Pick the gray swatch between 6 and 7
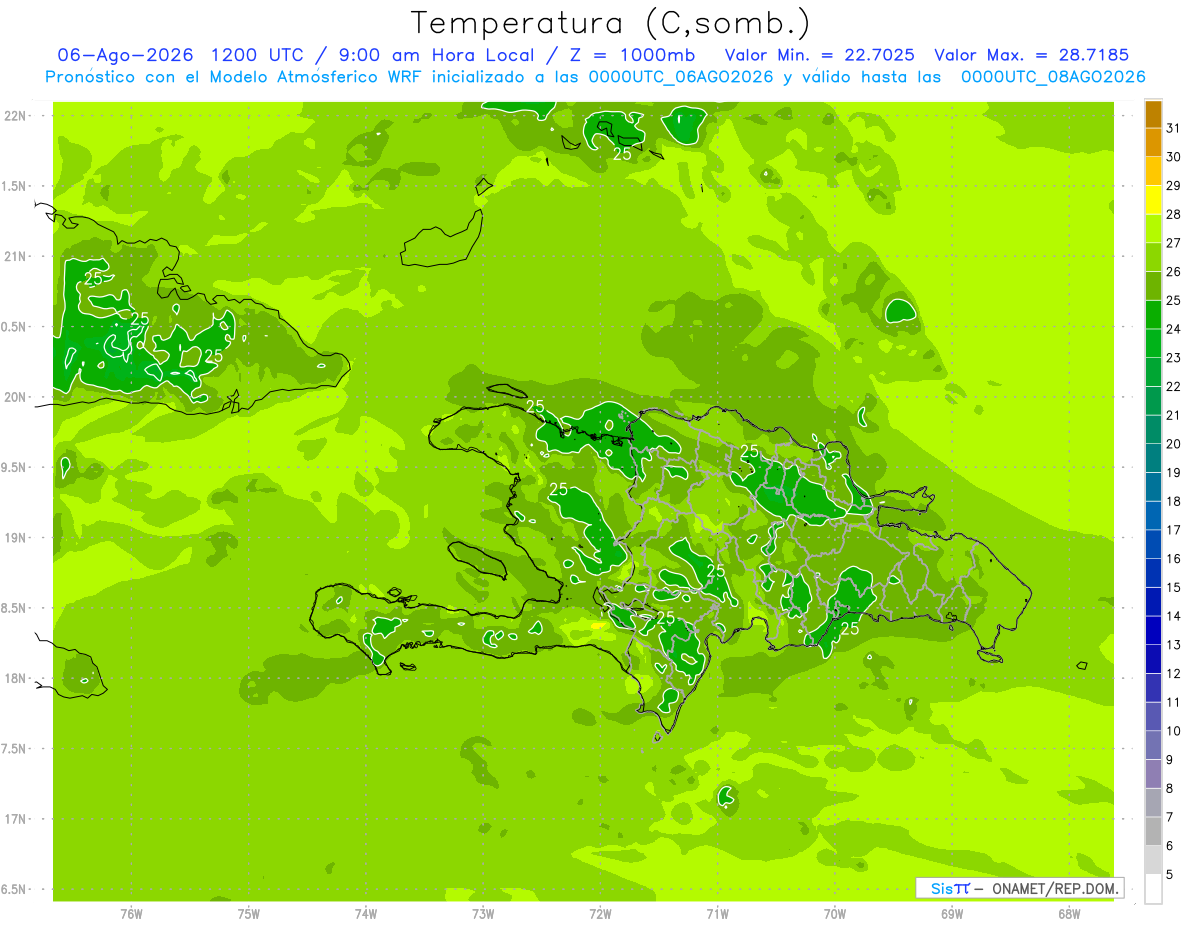 click(x=1153, y=831)
